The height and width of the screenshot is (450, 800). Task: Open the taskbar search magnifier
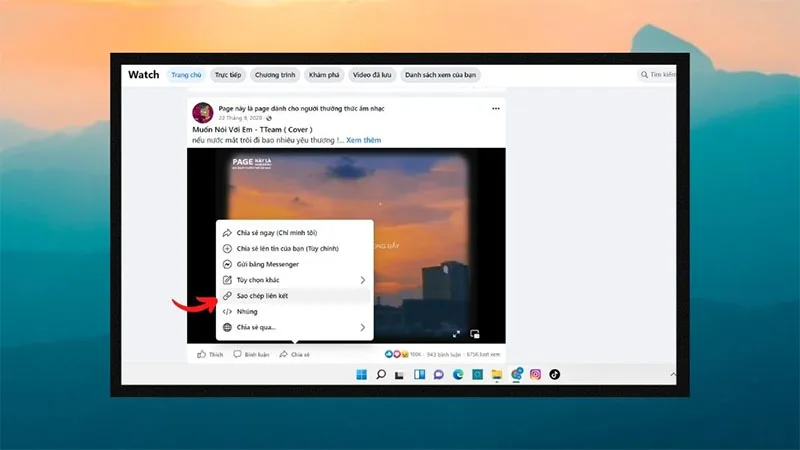(x=381, y=374)
